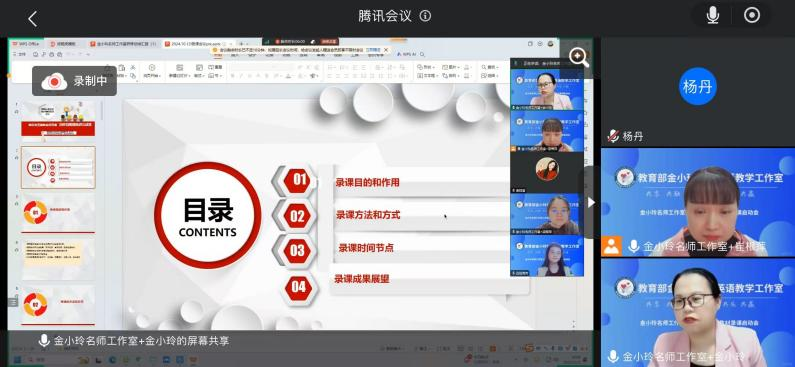The width and height of the screenshot is (795, 367).
Task: Tap the back arrow in the top-left corner
Action: 32,19
